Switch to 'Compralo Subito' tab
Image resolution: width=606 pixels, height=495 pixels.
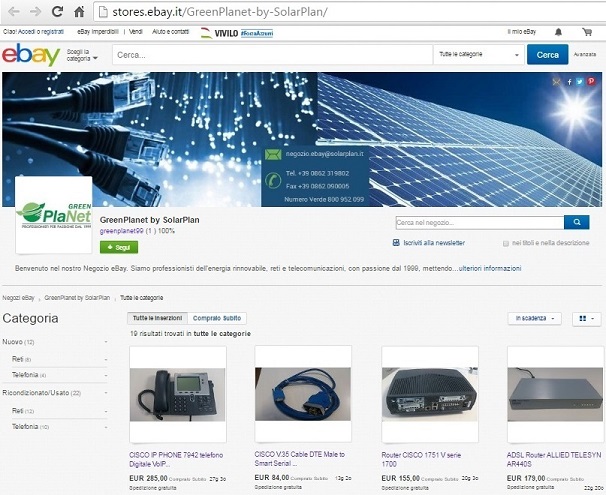[217, 318]
